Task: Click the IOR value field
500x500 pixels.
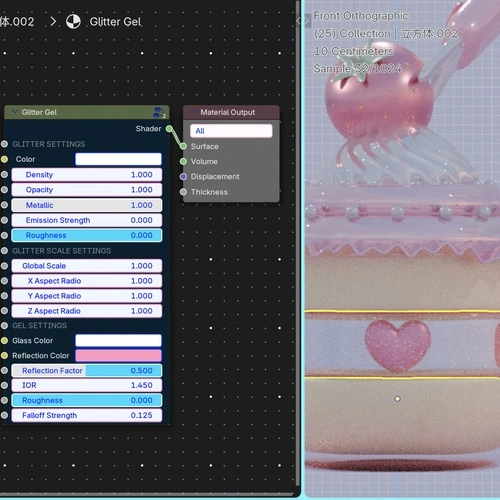Action: (87, 385)
